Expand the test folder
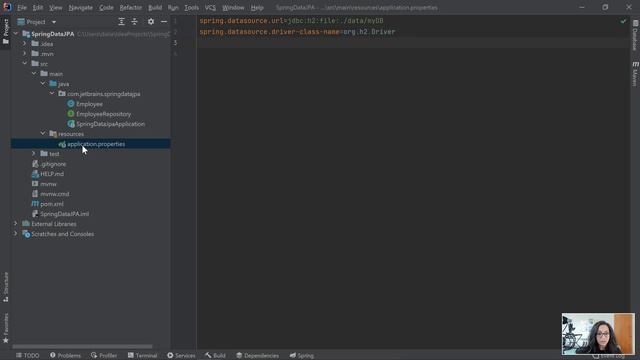The height and width of the screenshot is (360, 640). [34, 153]
